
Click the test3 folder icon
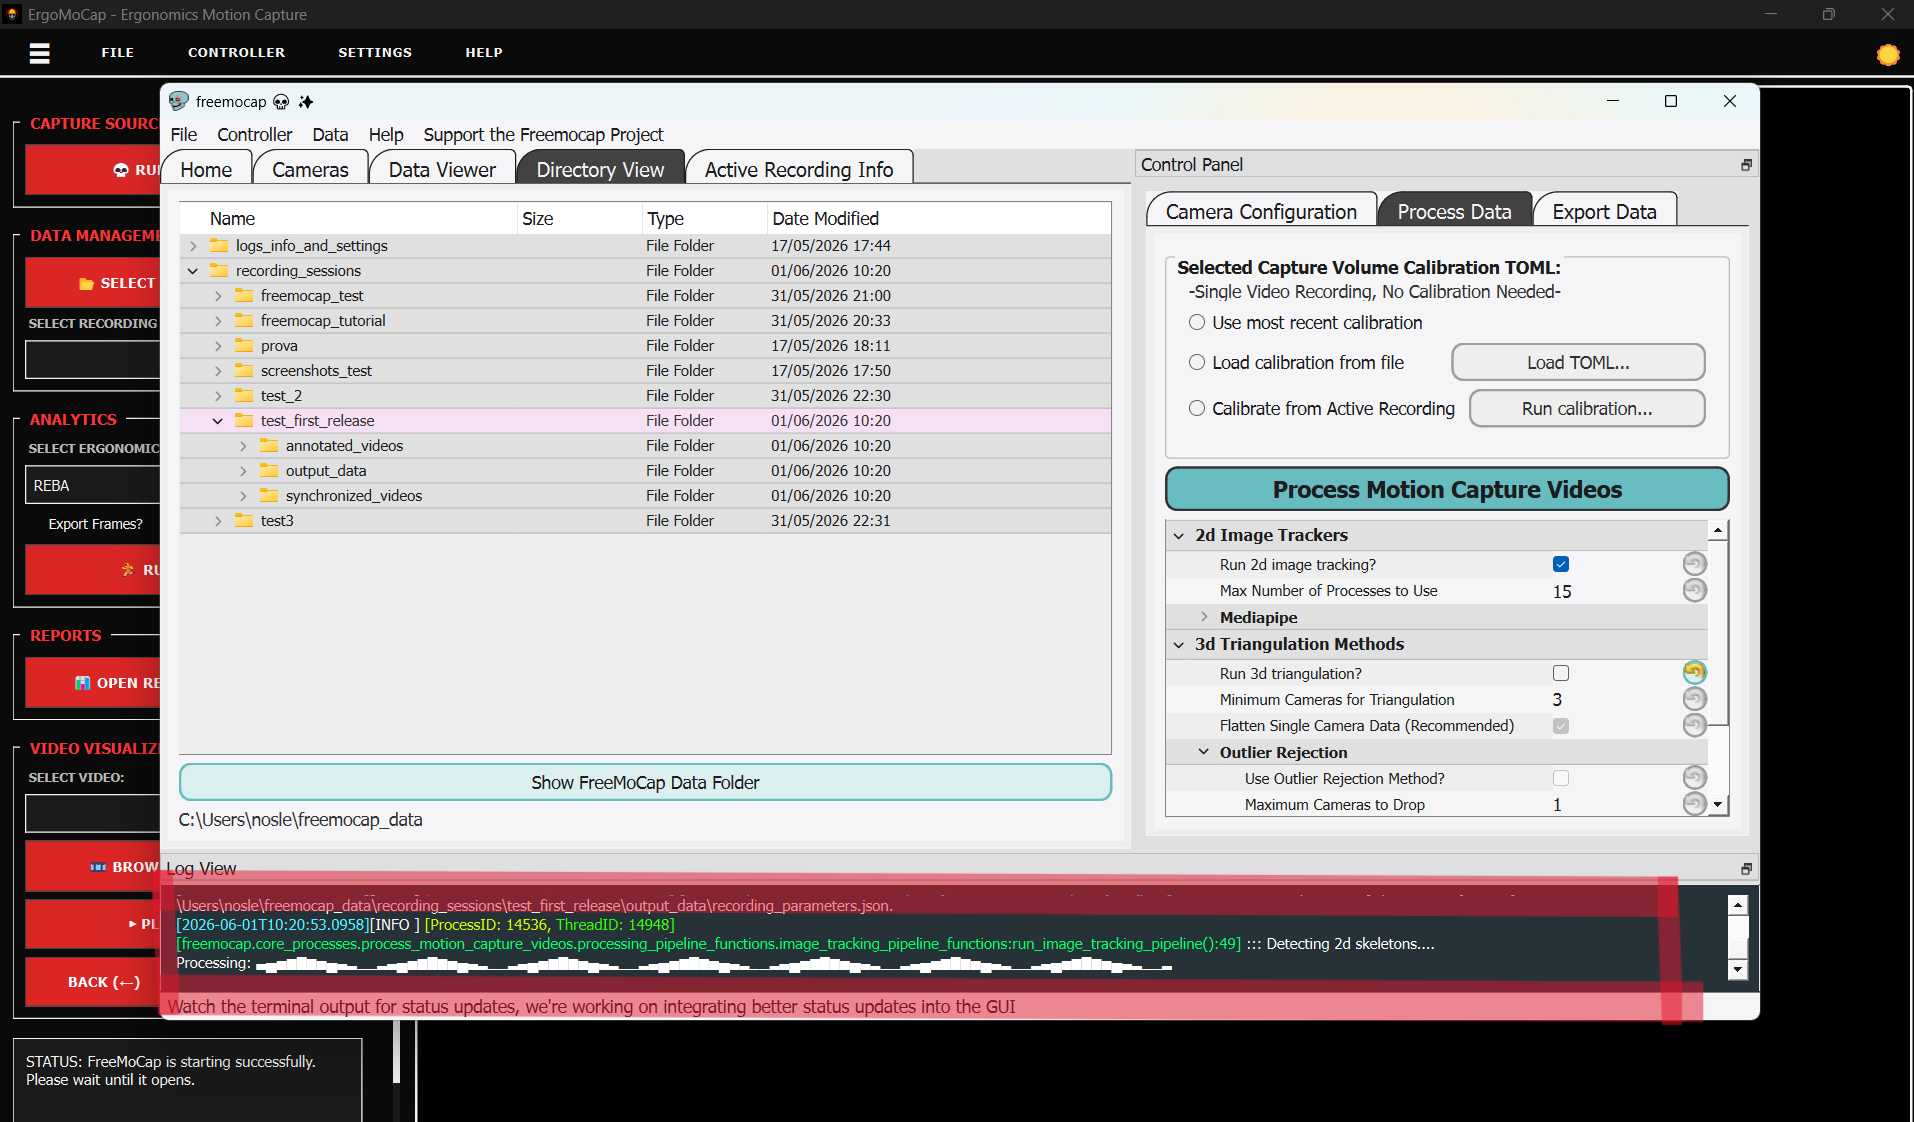coord(244,520)
